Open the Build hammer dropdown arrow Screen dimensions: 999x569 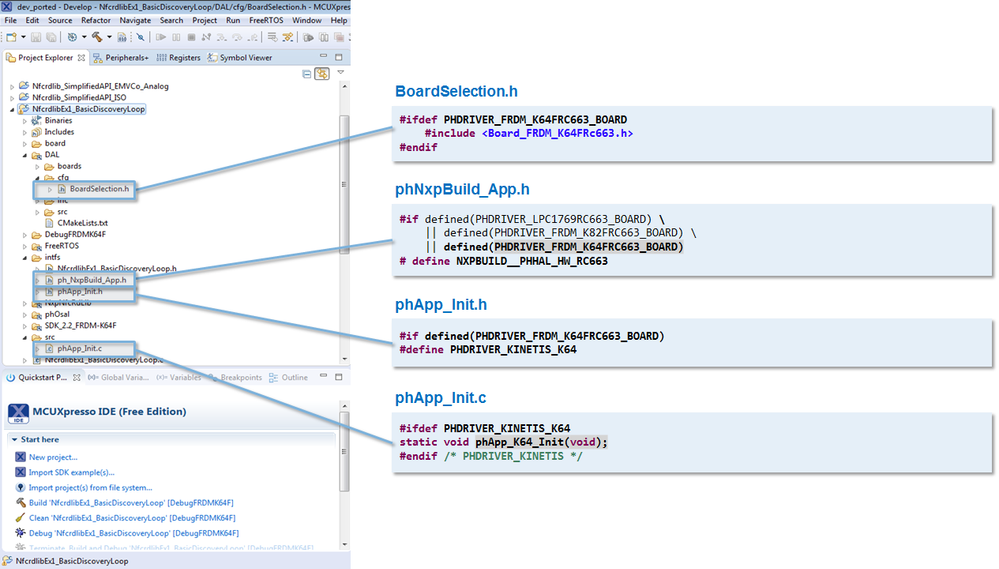(109, 38)
